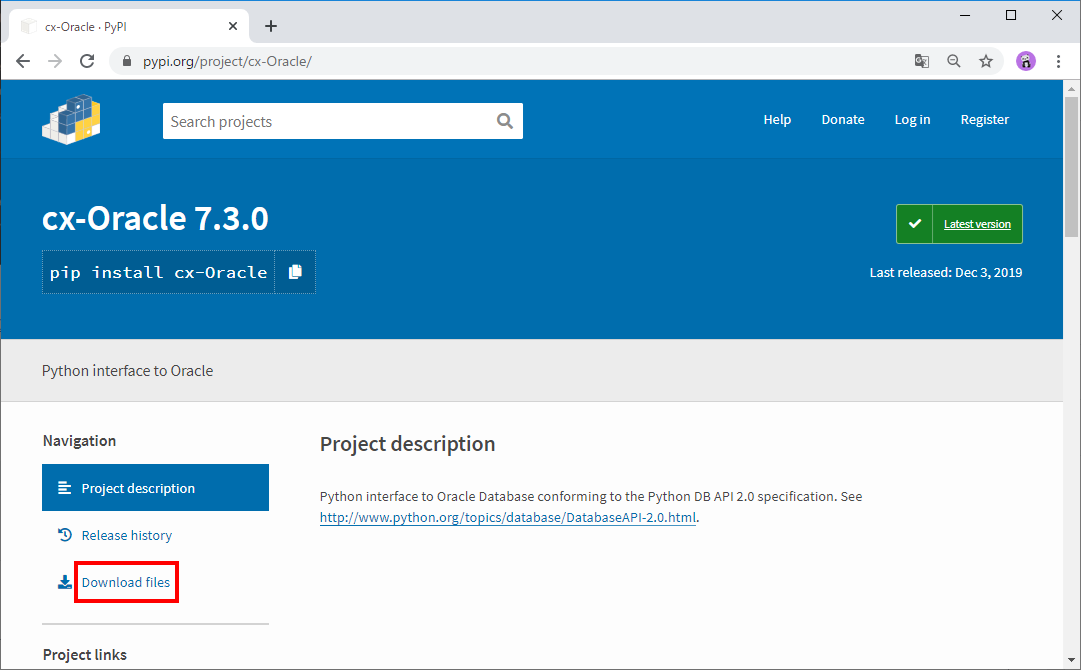Open the Chrome profile avatar
This screenshot has width=1081, height=670.
tap(1026, 61)
